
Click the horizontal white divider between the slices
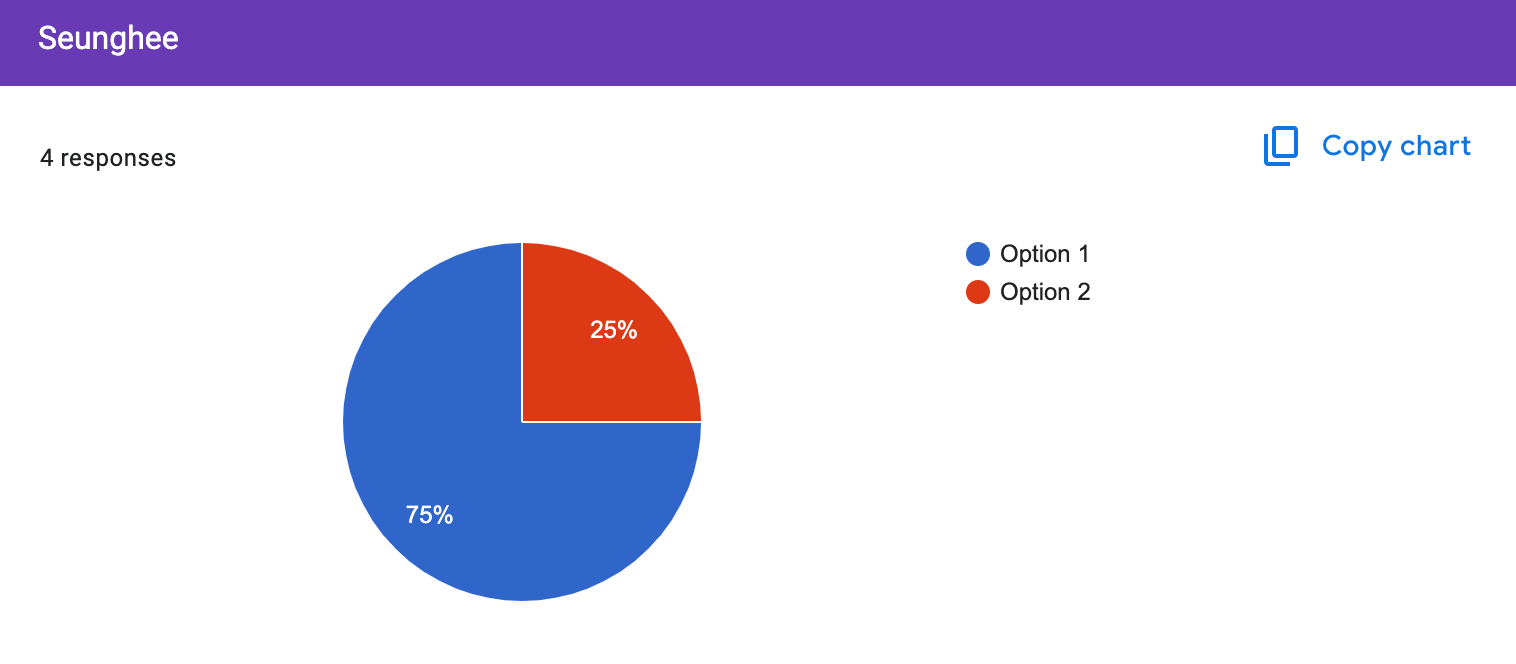(612, 422)
